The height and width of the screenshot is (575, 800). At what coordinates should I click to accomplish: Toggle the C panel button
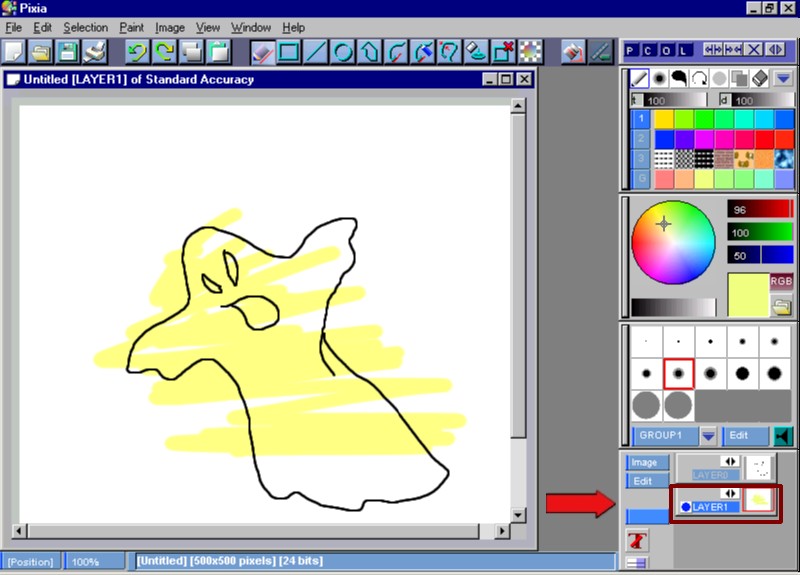(x=649, y=50)
